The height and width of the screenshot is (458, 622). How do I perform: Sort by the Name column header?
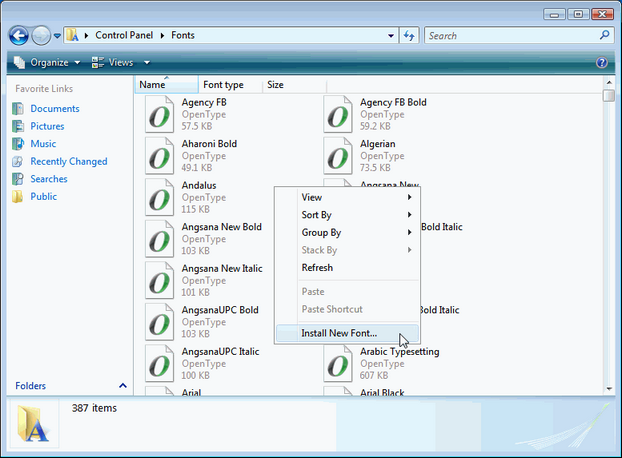click(166, 84)
